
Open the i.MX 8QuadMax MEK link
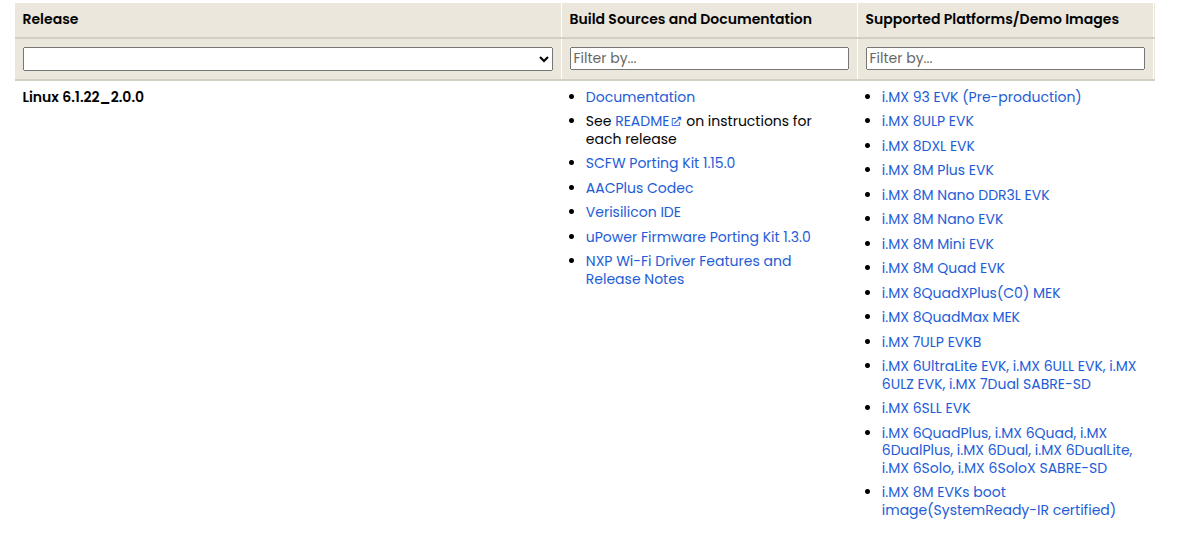951,317
